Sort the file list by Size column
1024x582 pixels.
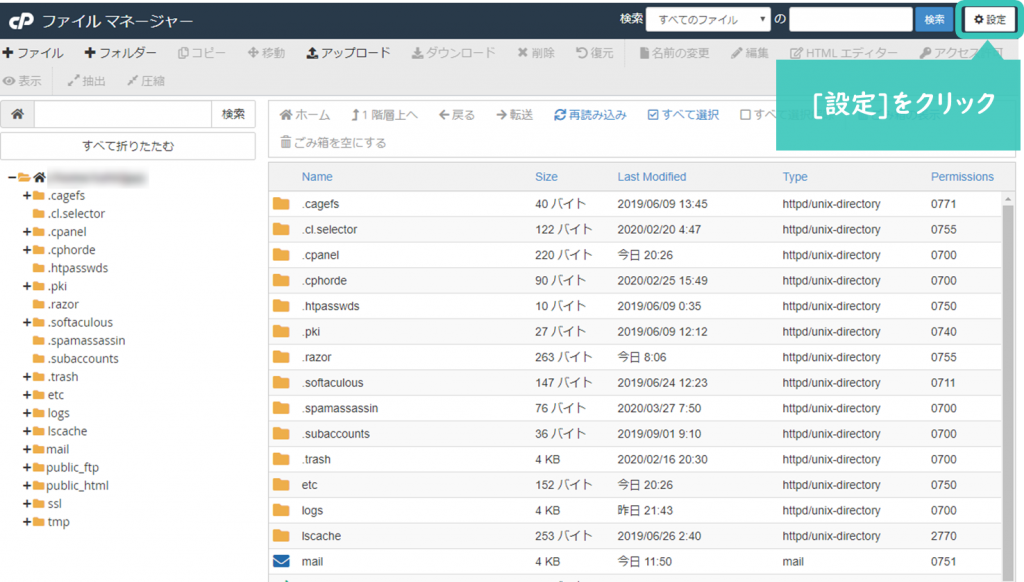(x=546, y=177)
